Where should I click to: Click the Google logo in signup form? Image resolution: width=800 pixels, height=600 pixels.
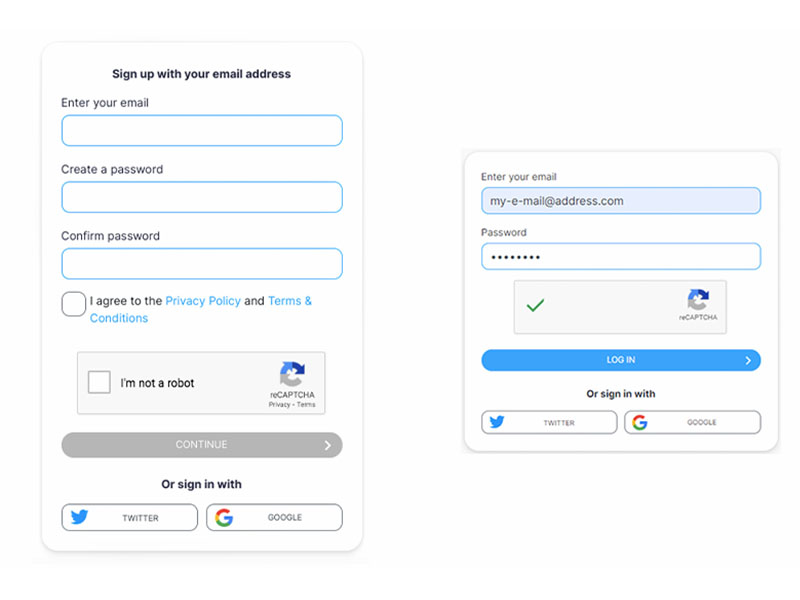pyautogui.click(x=224, y=517)
